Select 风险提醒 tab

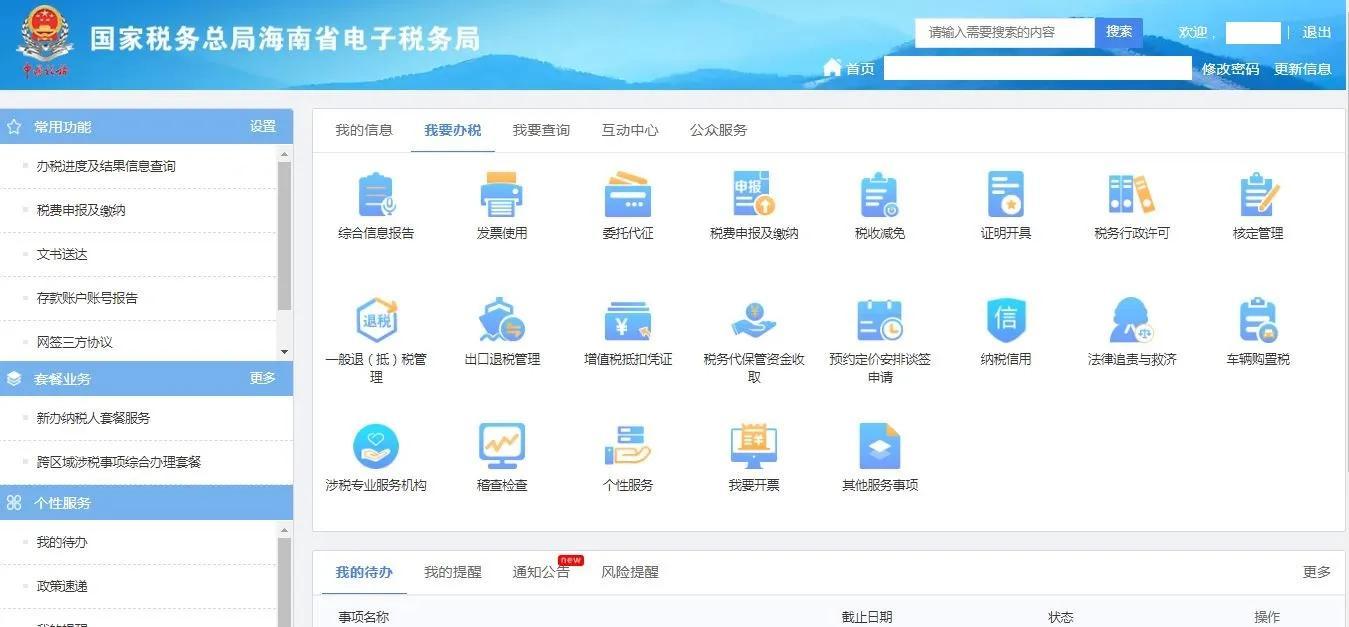coord(630,572)
